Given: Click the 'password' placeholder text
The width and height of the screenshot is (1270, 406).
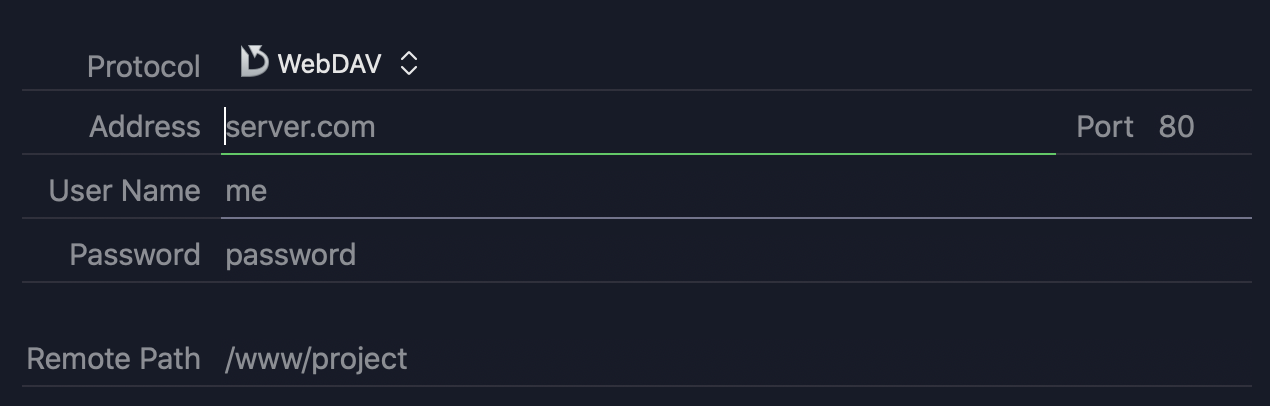Looking at the screenshot, I should coord(291,255).
